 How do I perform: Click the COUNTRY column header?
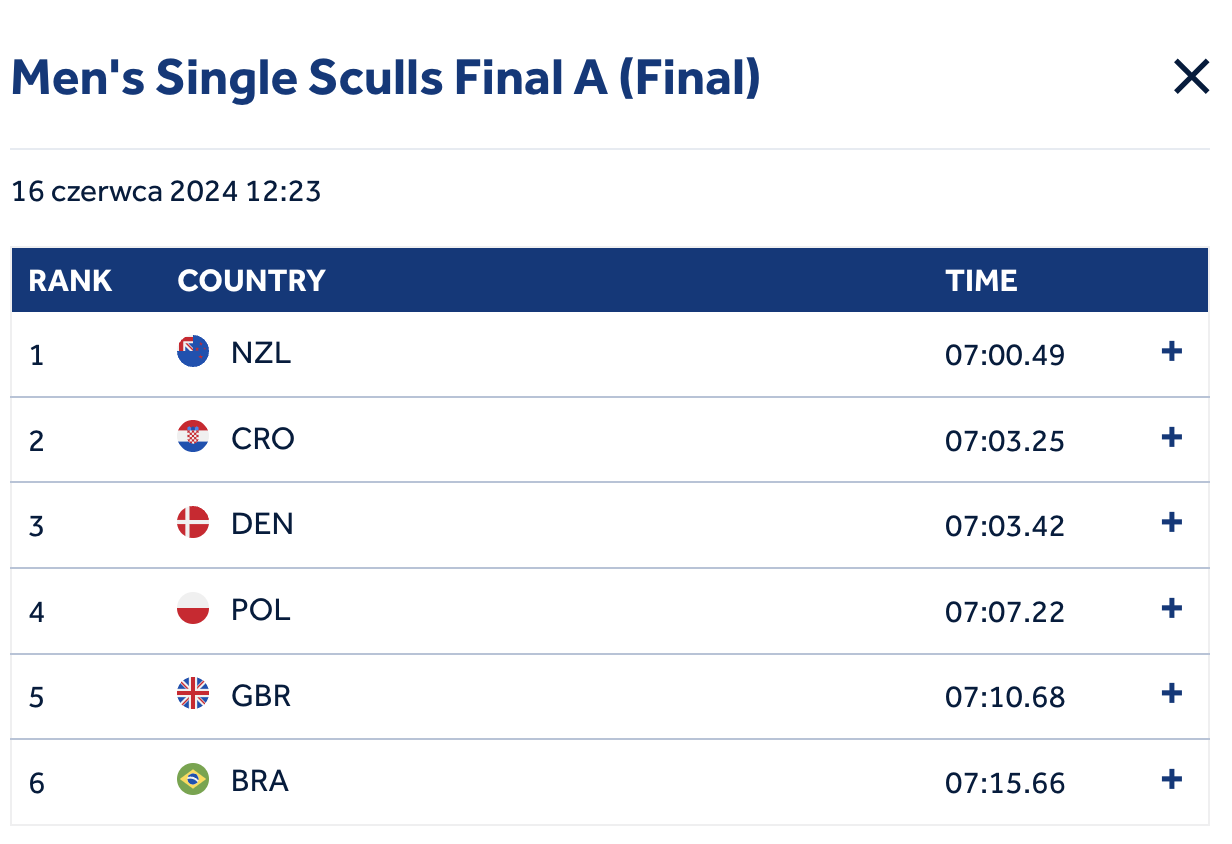251,281
